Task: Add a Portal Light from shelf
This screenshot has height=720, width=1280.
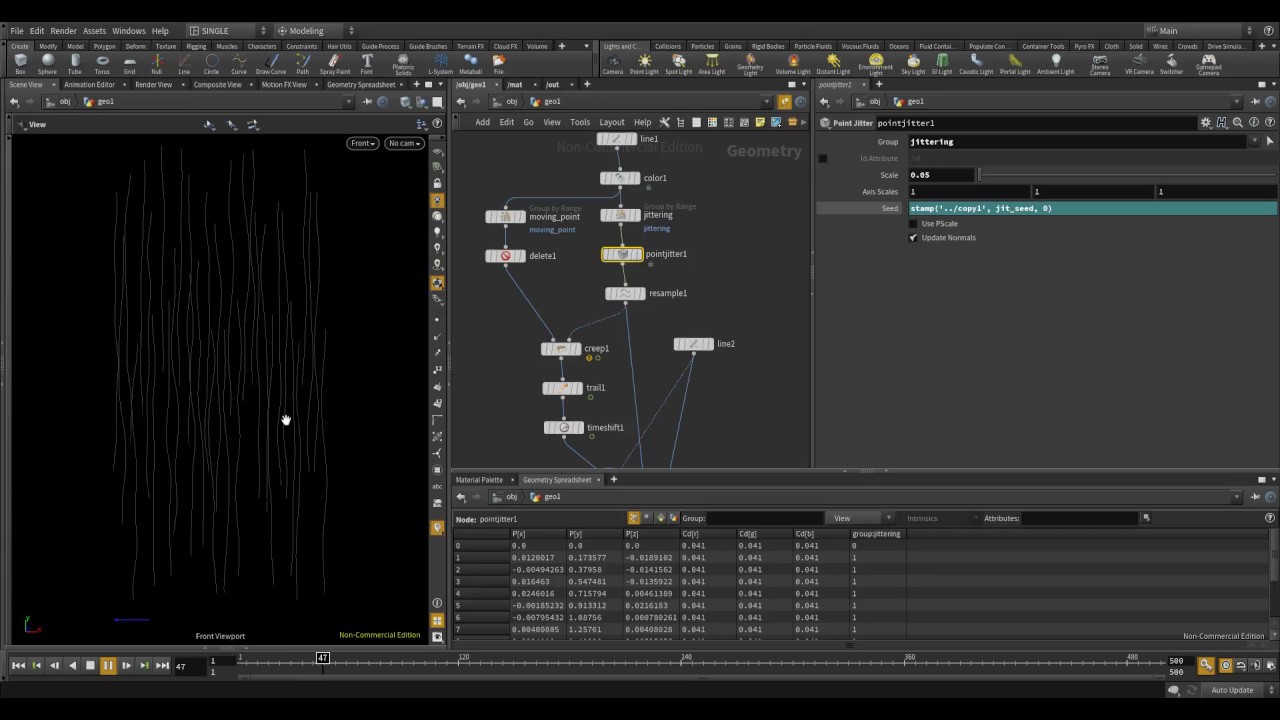Action: coord(1014,64)
